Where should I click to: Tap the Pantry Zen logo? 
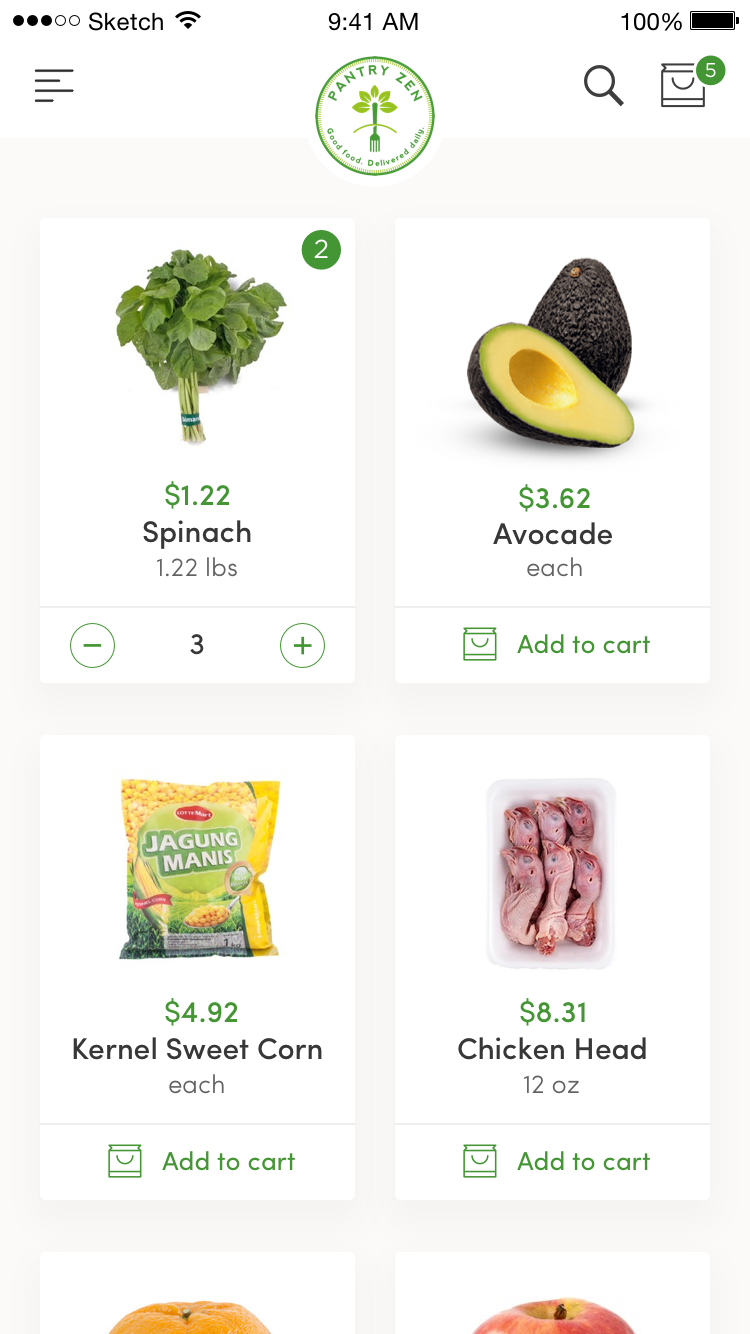click(x=375, y=116)
